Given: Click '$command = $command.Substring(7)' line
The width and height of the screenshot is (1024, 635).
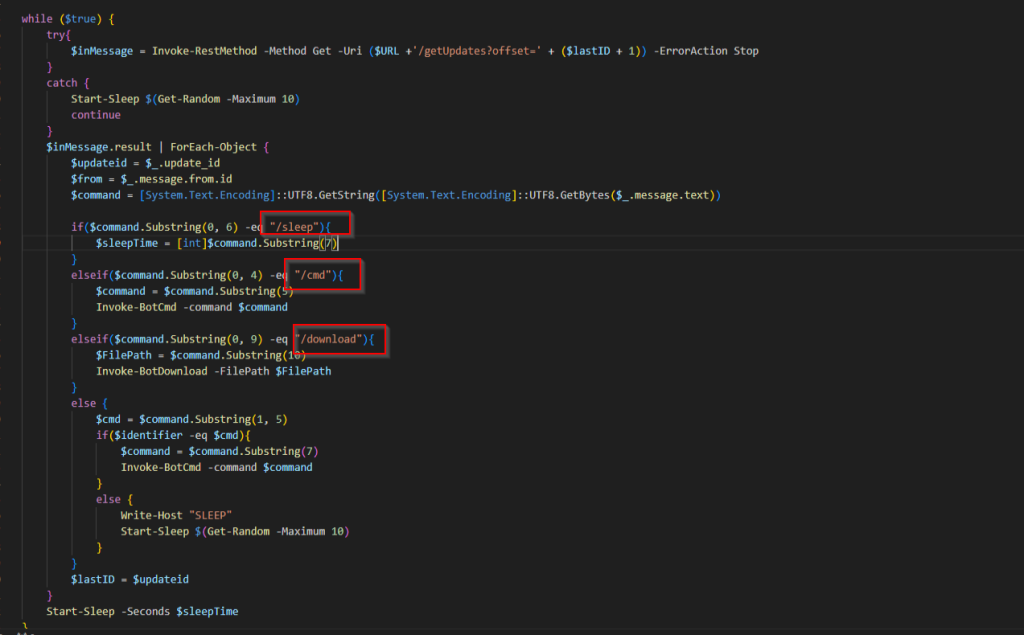Looking at the screenshot, I should (x=219, y=451).
